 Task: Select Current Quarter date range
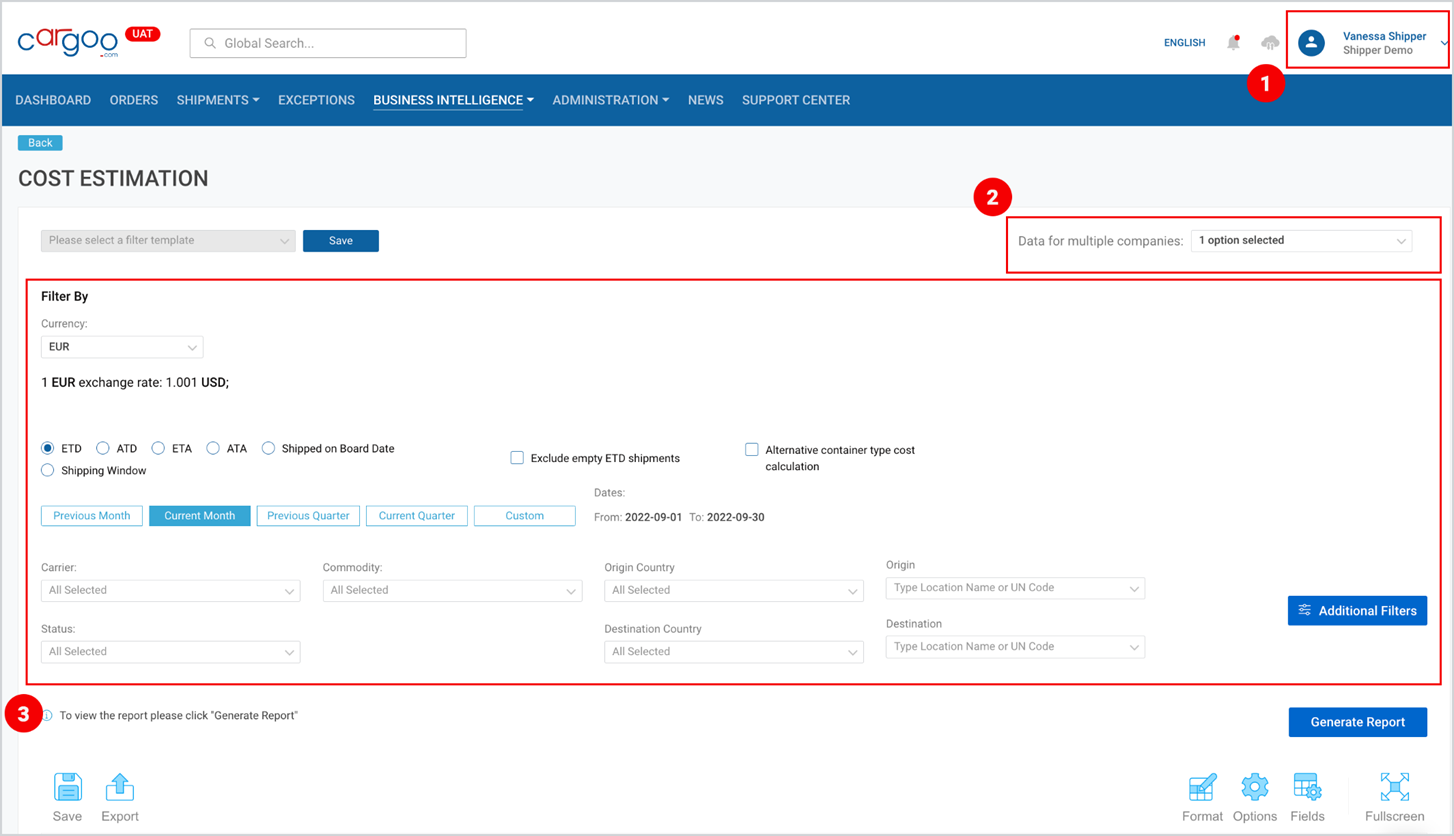click(417, 516)
